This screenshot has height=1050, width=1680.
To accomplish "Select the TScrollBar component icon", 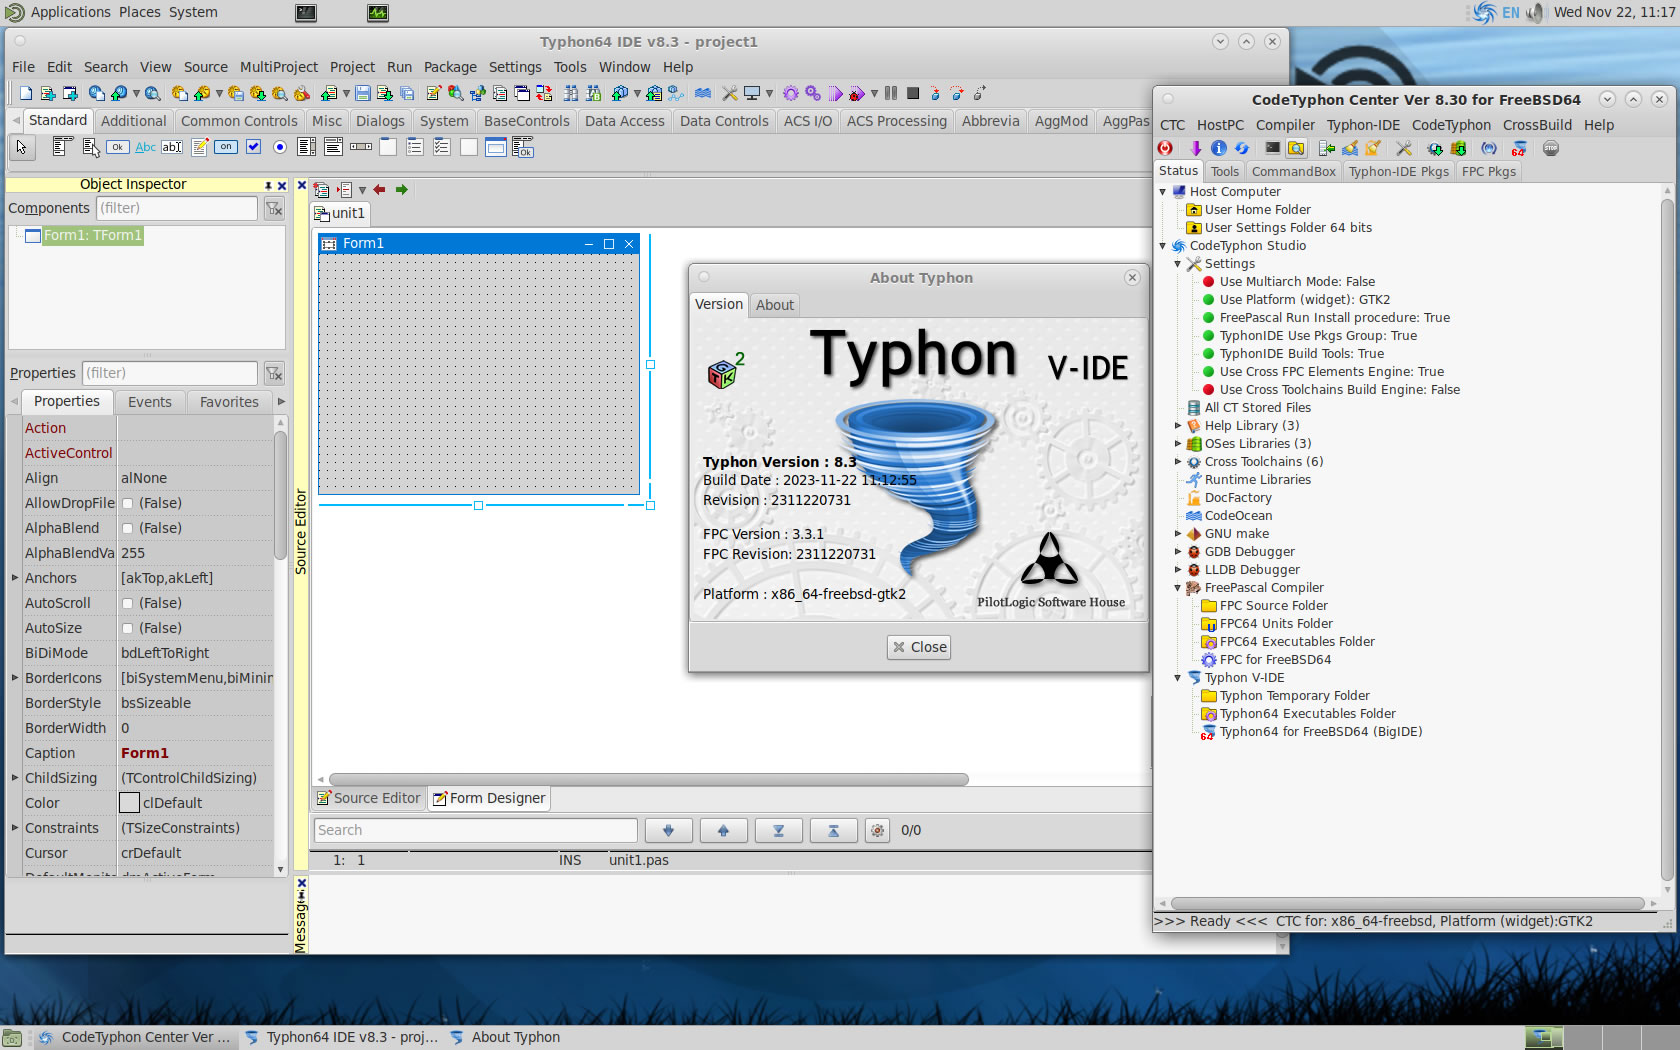I will point(361,147).
